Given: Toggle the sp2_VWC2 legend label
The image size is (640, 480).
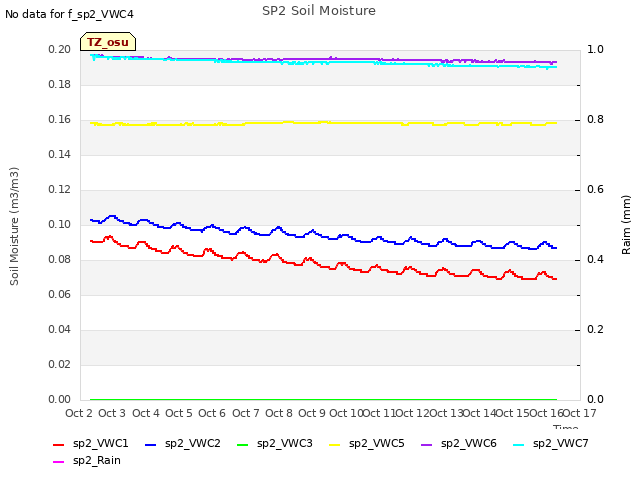Looking at the screenshot, I should pyautogui.click(x=193, y=444).
